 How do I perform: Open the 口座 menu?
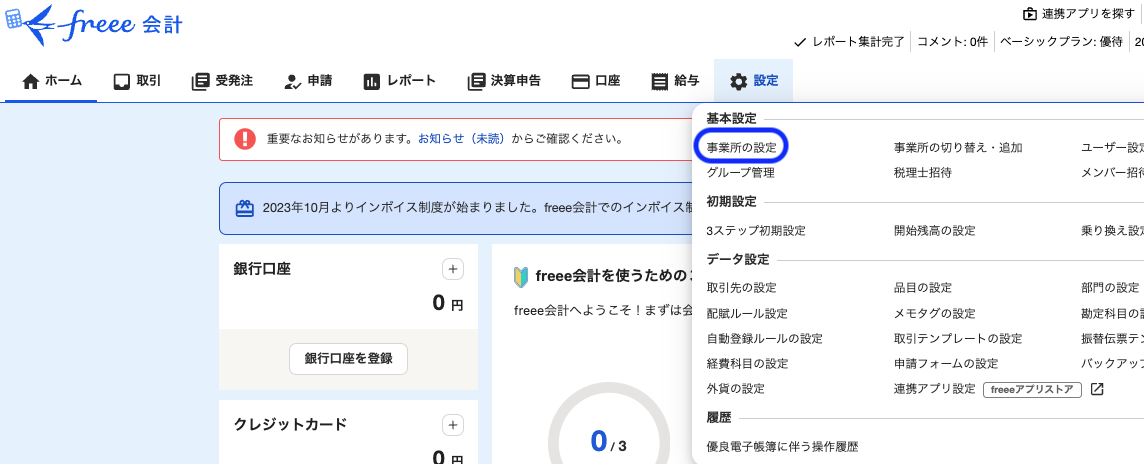(595, 81)
